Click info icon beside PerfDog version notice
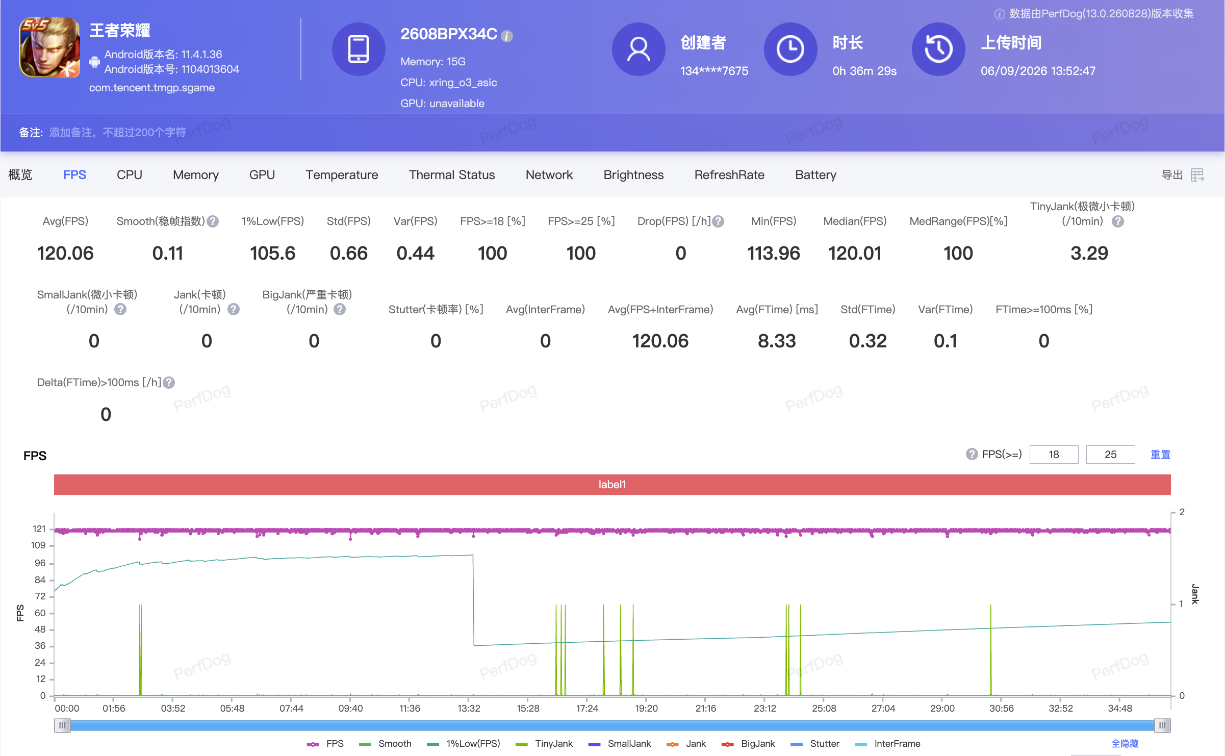 999,14
